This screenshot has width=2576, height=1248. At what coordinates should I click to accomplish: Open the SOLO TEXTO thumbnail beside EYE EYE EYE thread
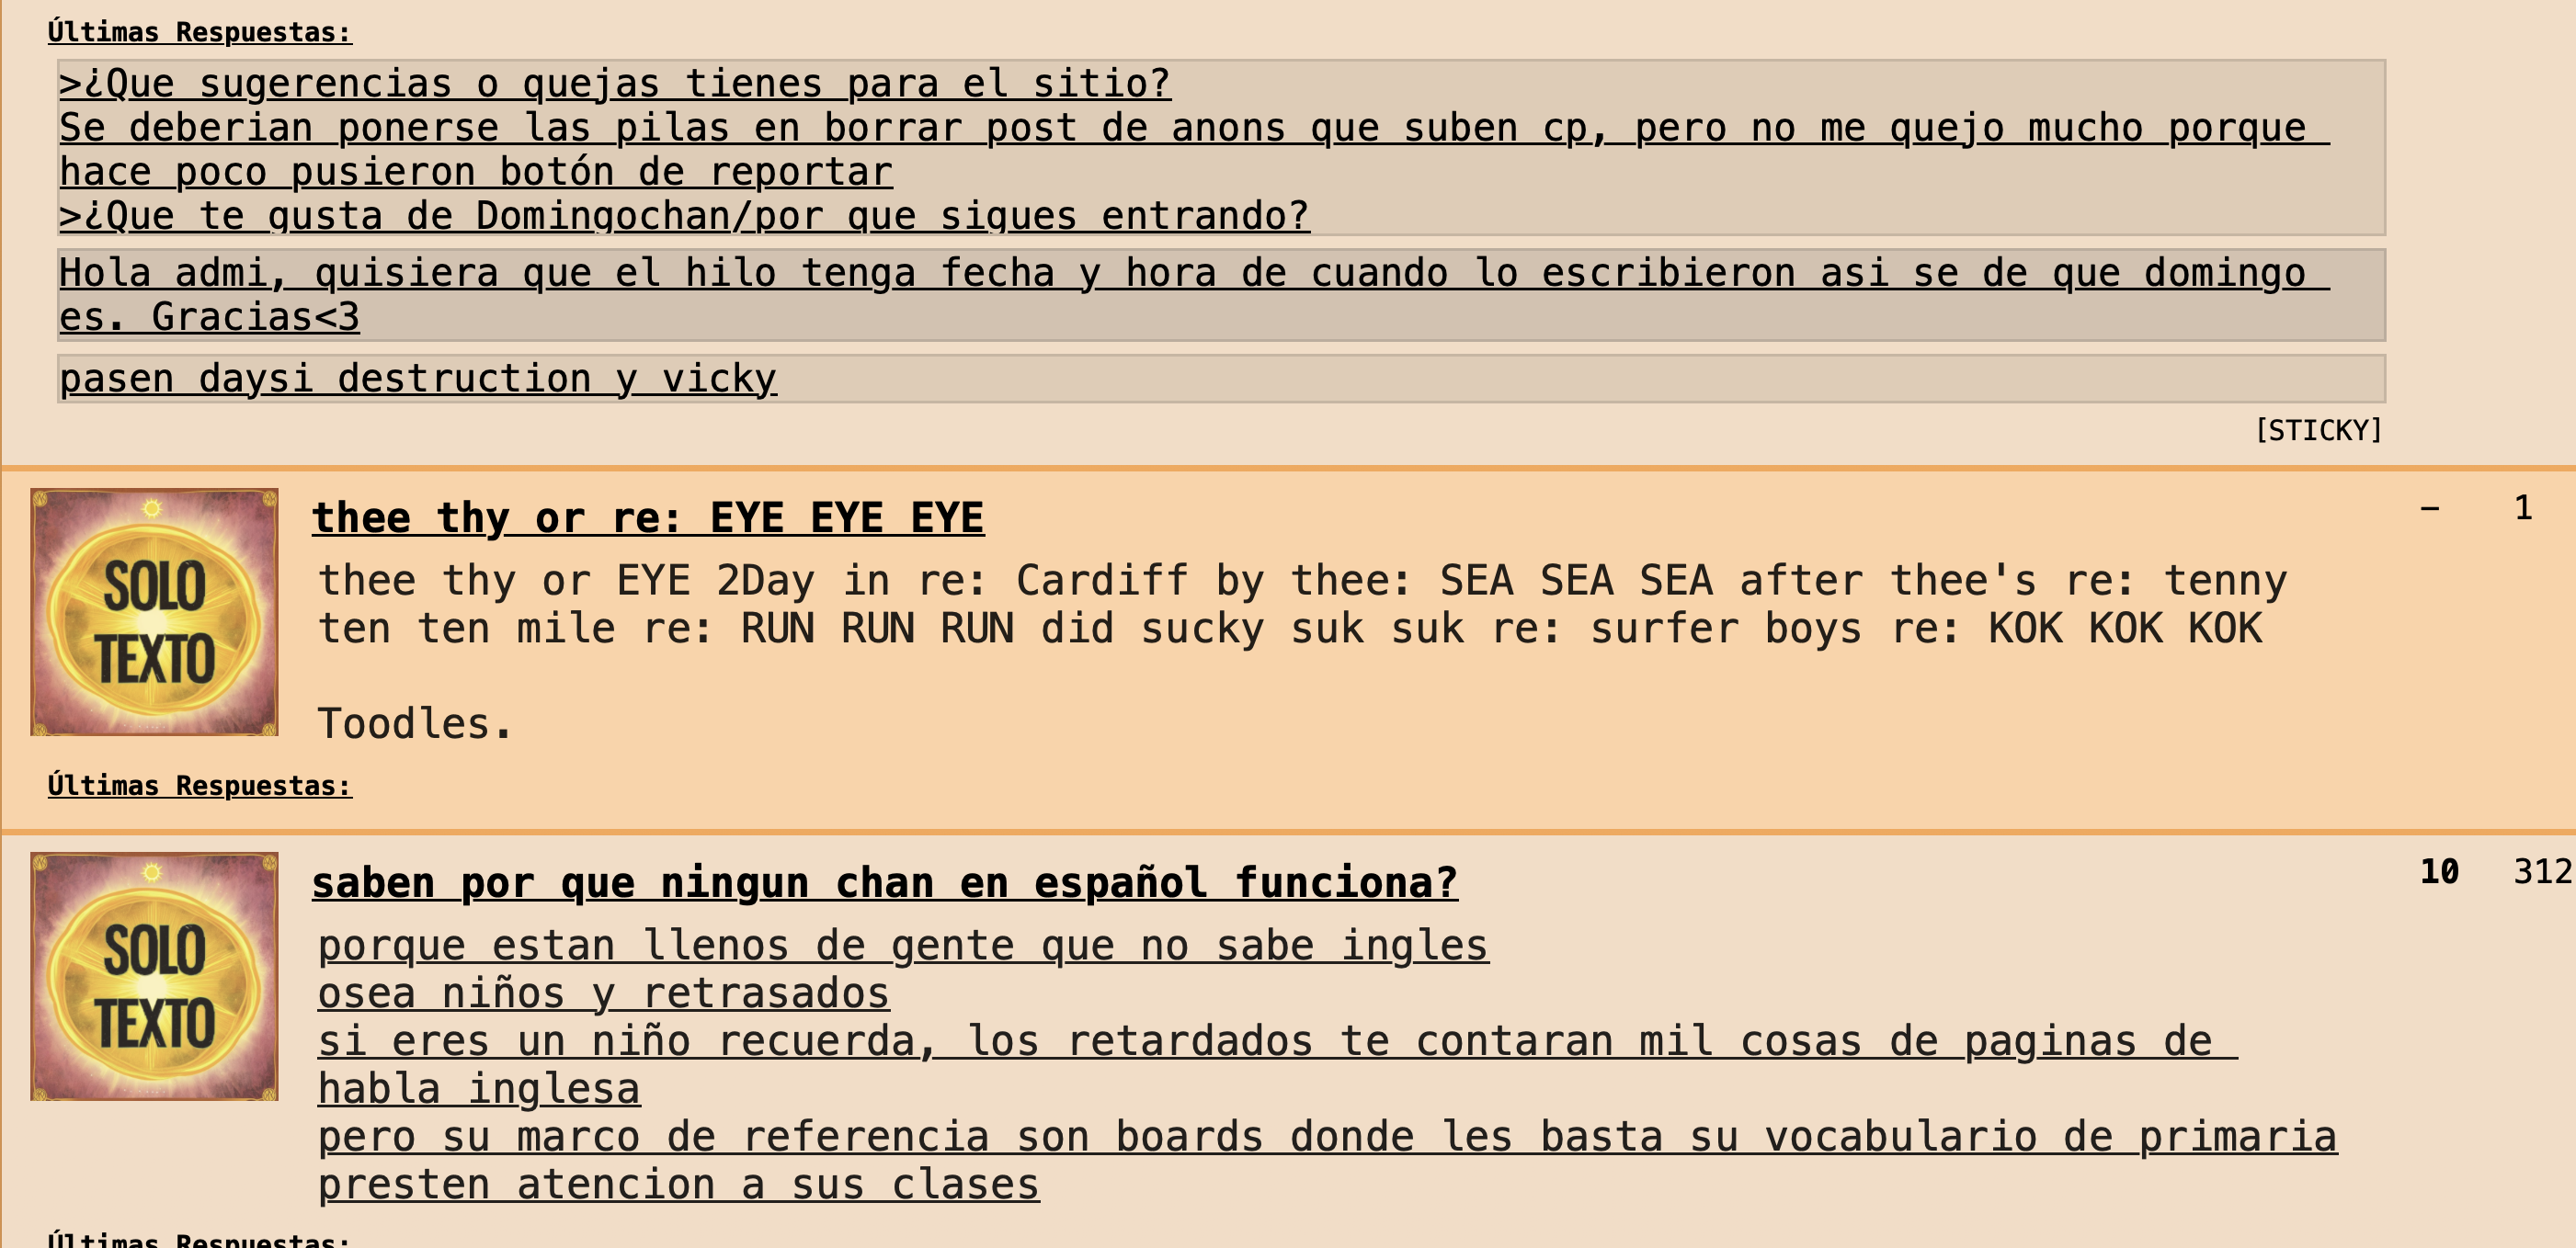154,612
